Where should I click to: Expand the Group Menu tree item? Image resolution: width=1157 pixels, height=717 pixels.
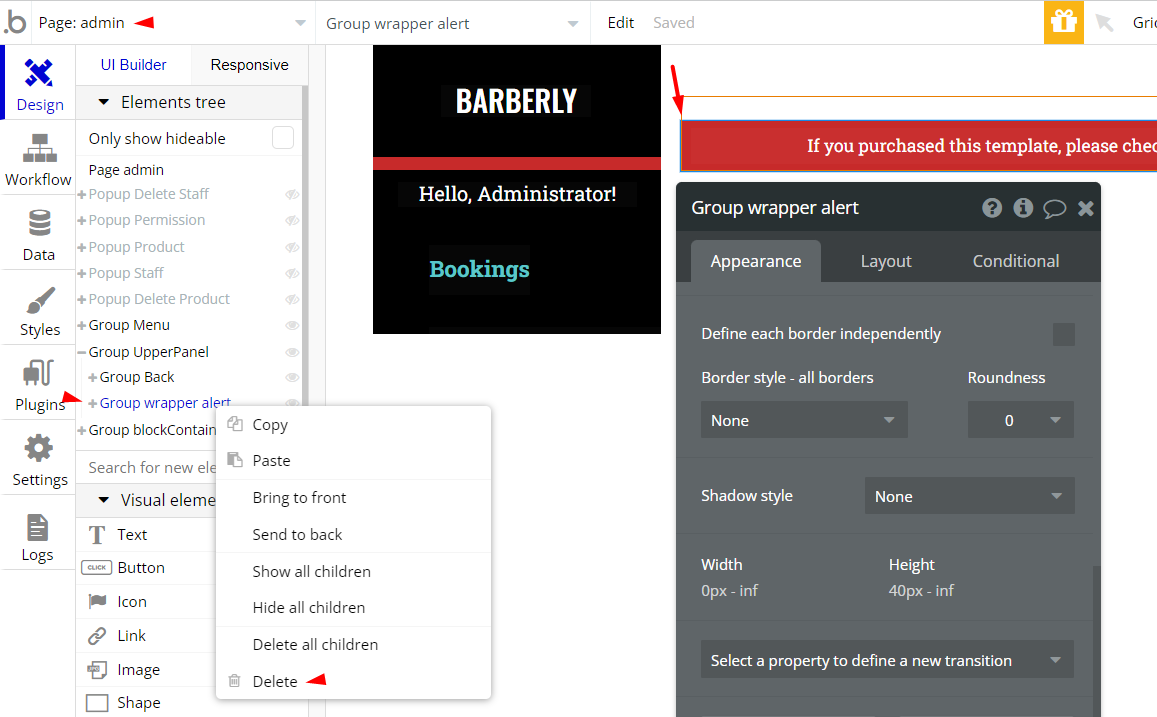82,325
